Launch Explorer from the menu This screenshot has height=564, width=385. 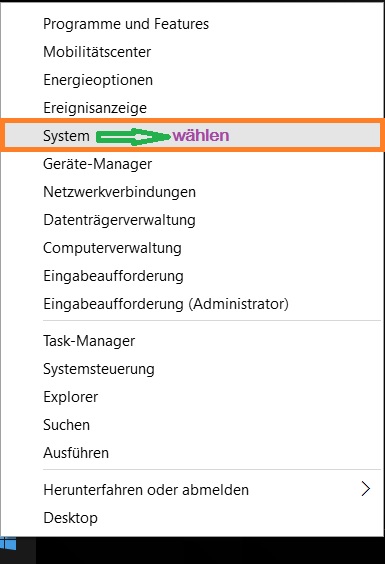click(x=71, y=397)
